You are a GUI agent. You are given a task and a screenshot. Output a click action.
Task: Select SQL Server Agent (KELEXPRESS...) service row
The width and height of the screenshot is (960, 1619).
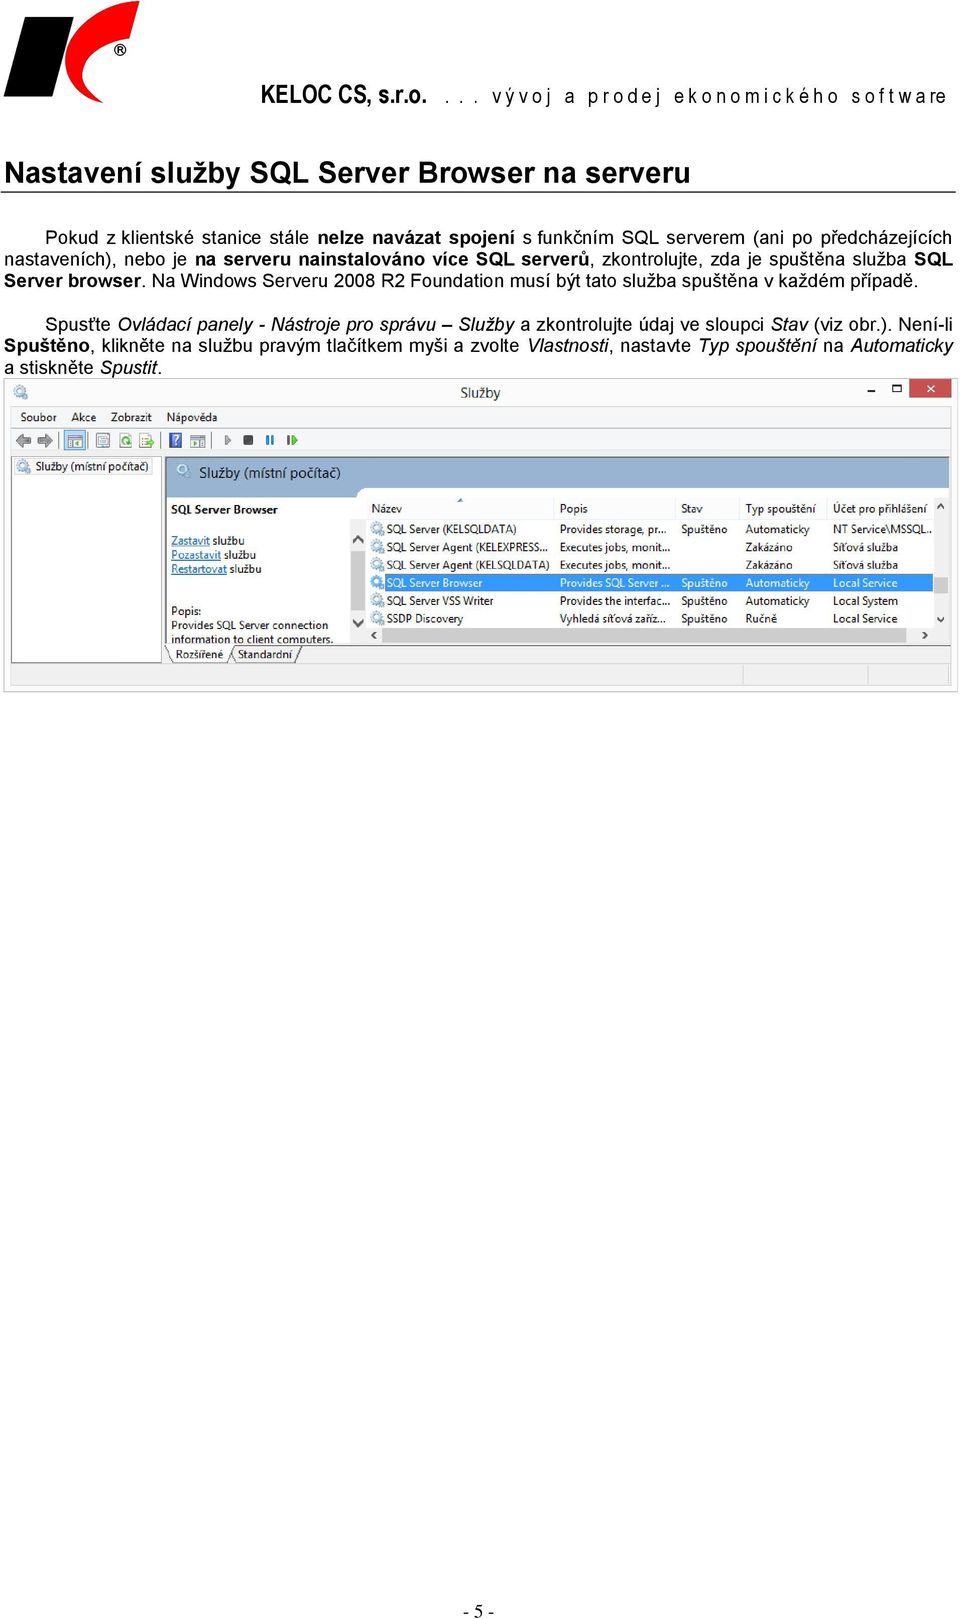point(651,547)
